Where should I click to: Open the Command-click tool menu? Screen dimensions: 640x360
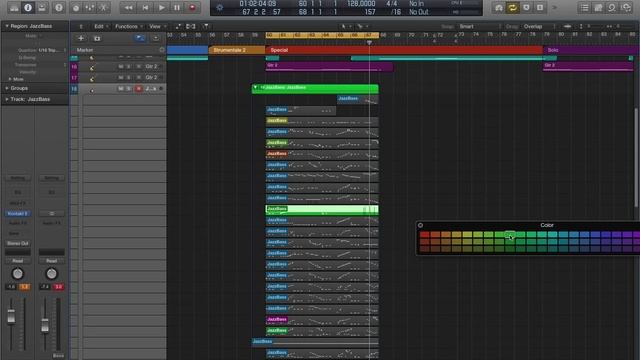coord(362,27)
